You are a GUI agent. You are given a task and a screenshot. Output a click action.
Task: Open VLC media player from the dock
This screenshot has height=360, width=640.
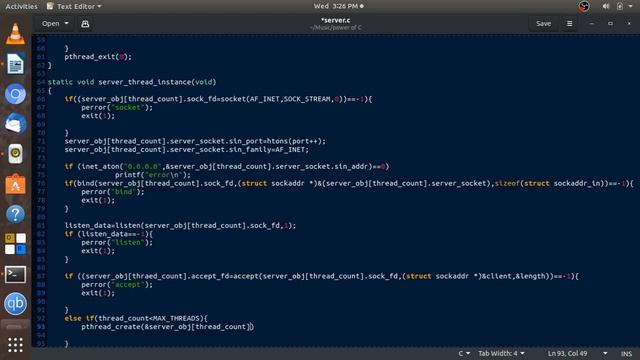point(15,34)
